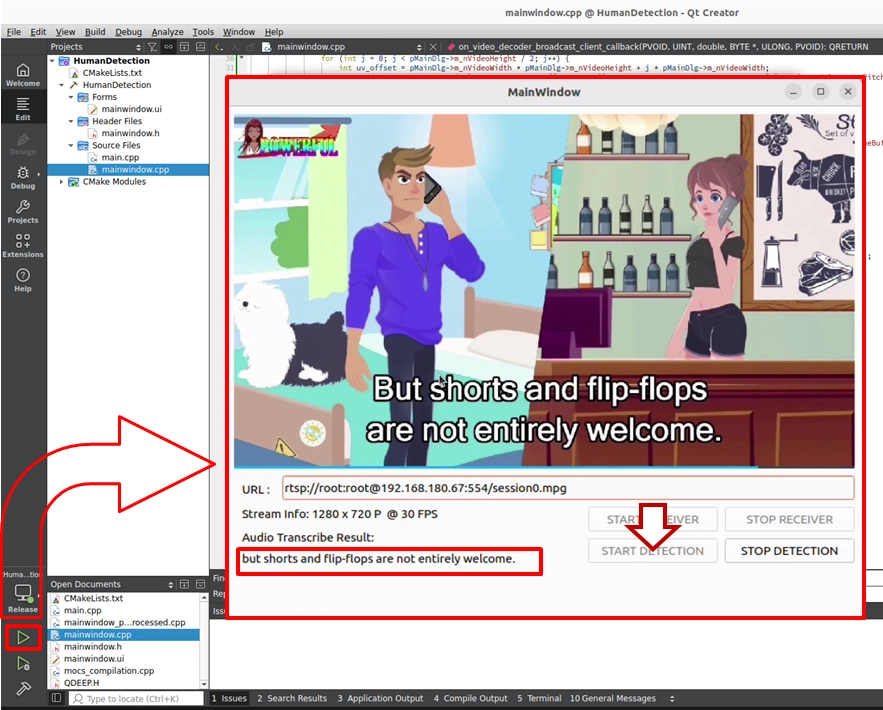Open the View menu
Viewport: 883px width, 710px height.
(x=65, y=32)
